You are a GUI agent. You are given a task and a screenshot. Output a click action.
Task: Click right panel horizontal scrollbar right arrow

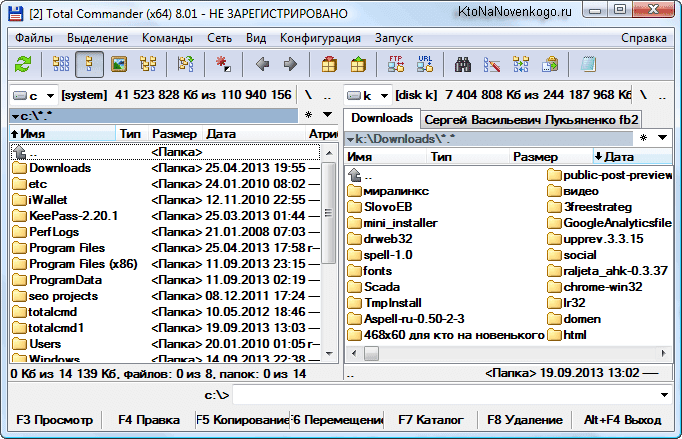[664, 353]
